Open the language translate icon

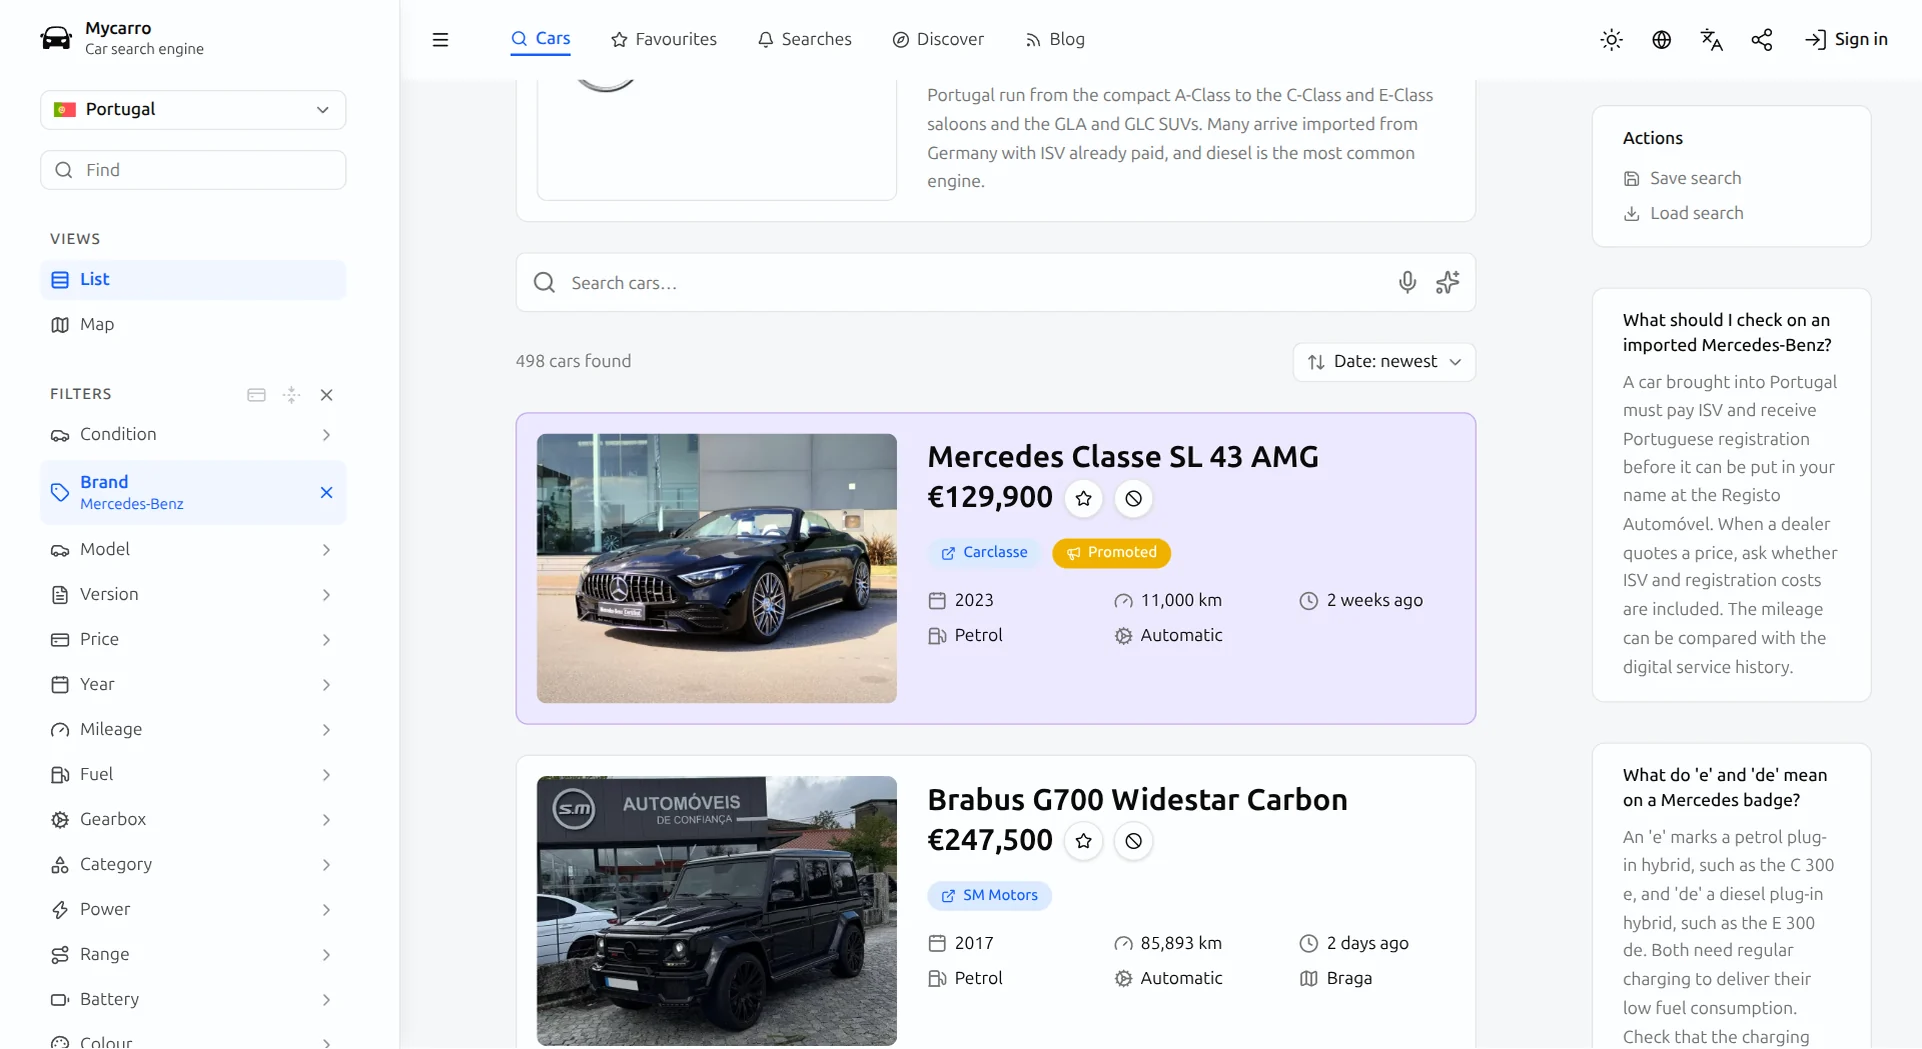point(1711,40)
